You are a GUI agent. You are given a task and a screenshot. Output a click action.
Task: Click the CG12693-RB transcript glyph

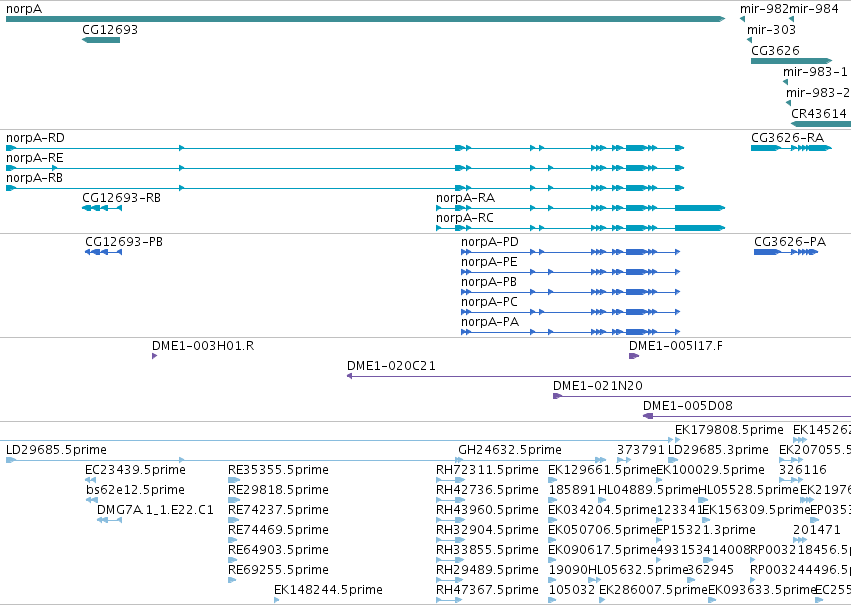point(102,208)
